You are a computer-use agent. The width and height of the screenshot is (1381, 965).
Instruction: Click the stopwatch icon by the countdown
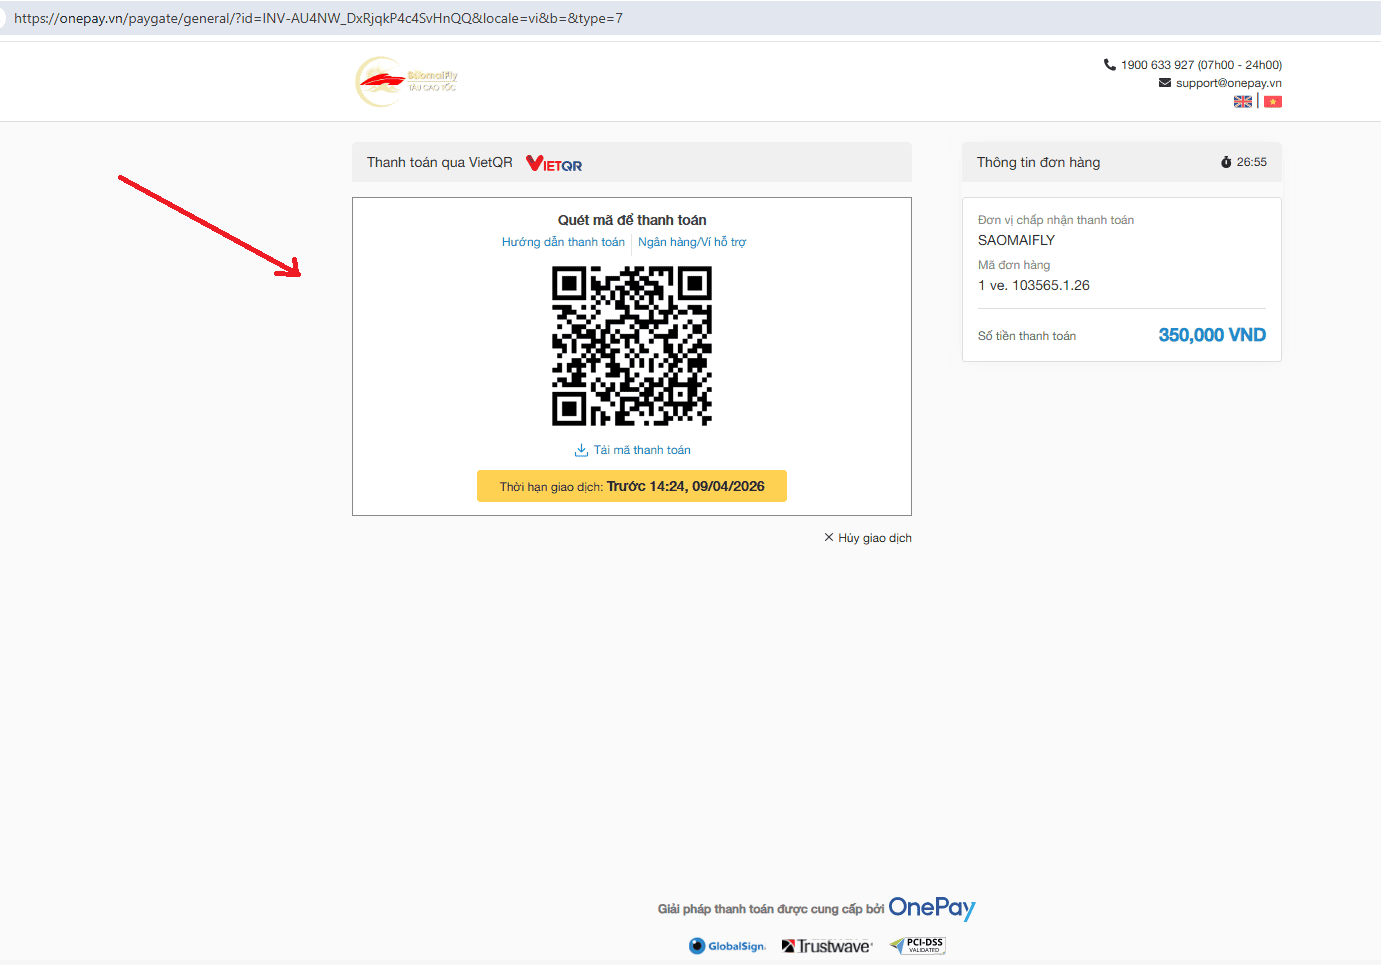1226,162
